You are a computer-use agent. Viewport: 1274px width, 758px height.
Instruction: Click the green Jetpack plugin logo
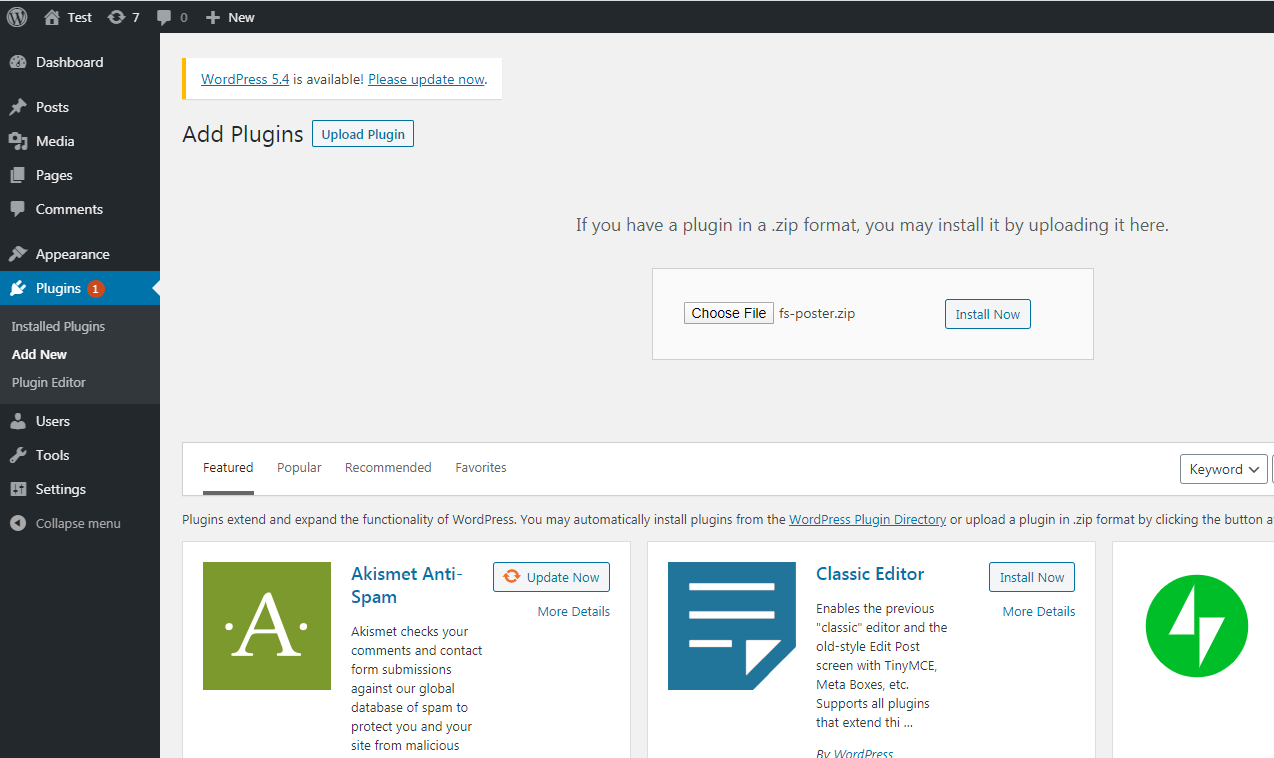(1197, 626)
